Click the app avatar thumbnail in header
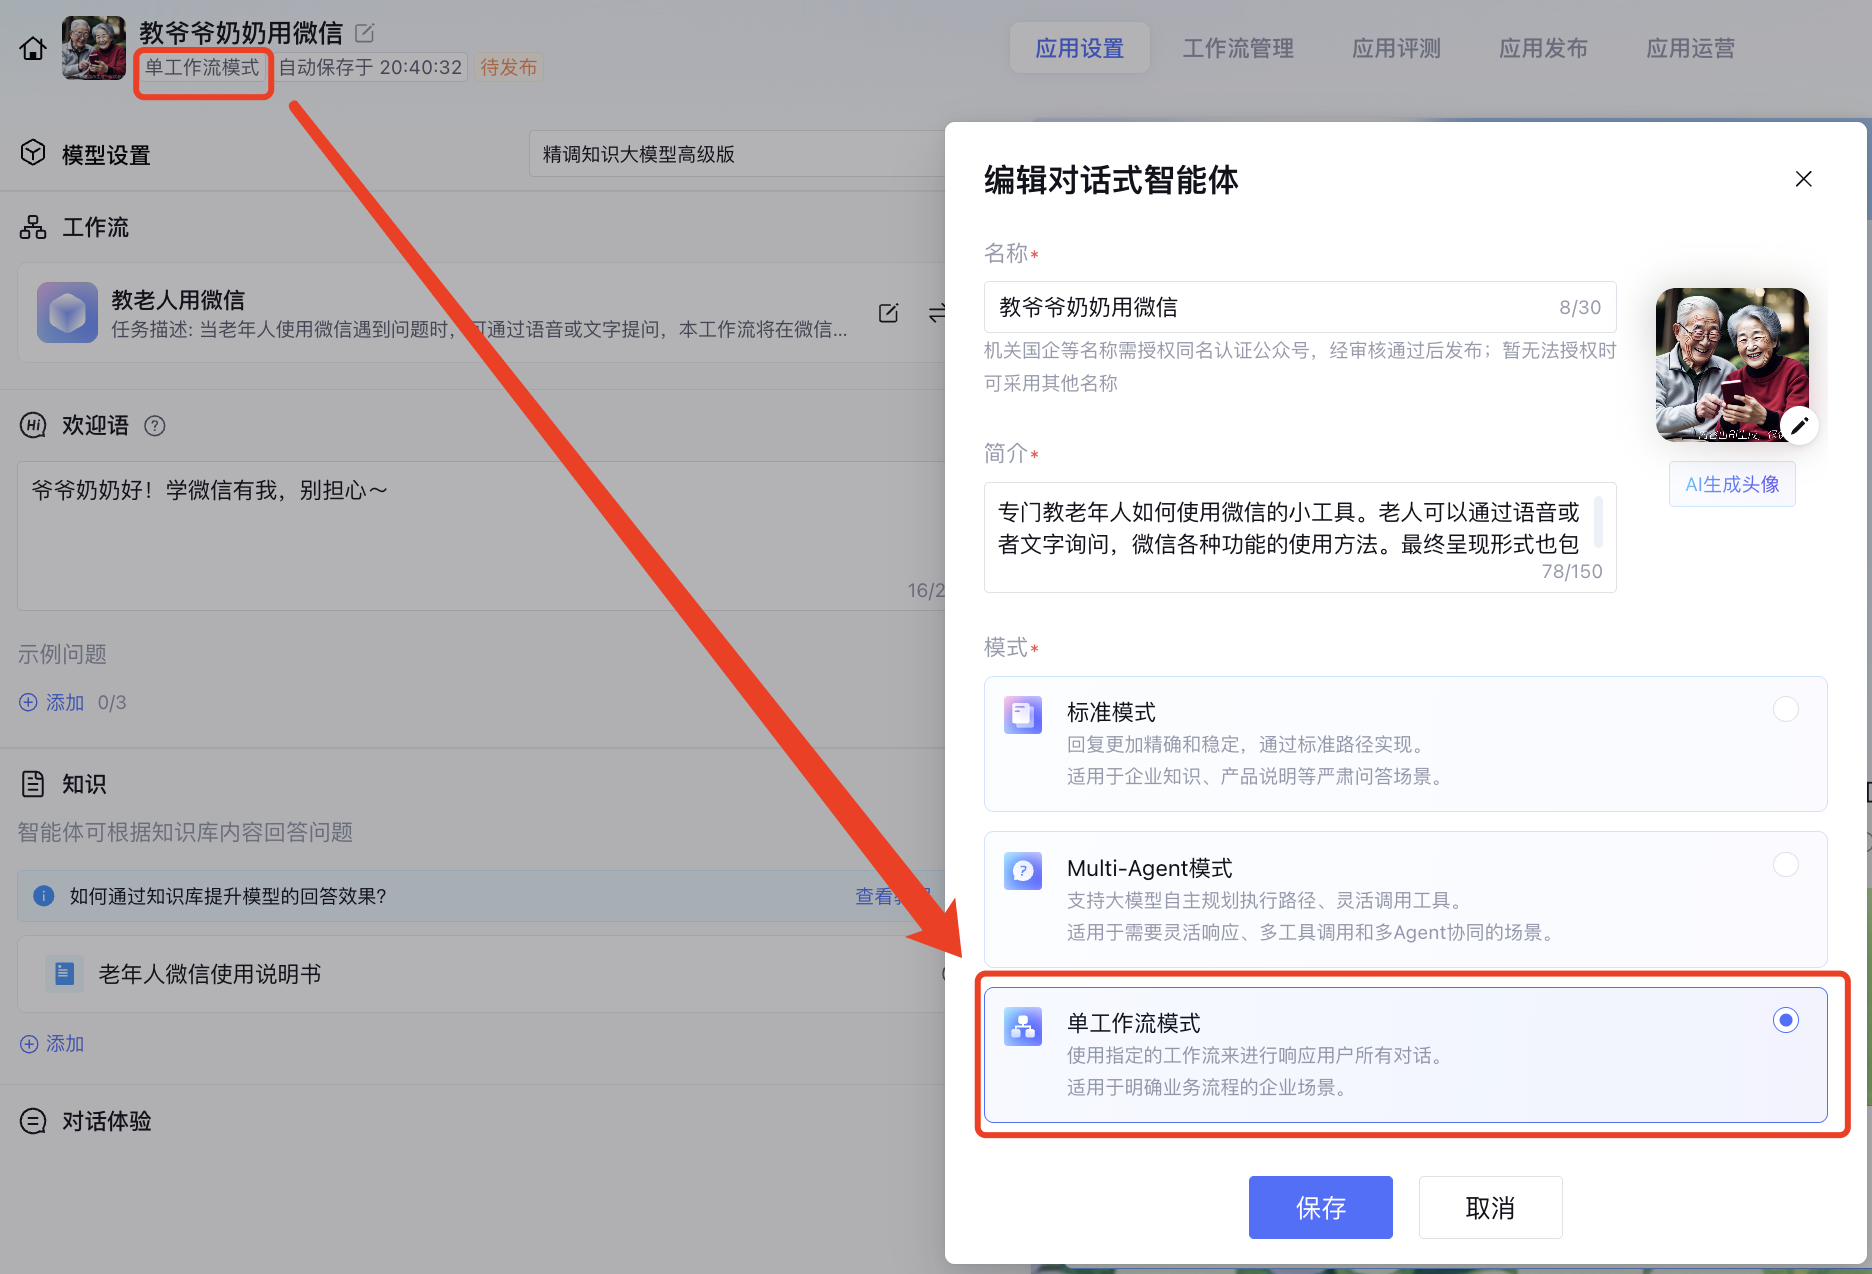The image size is (1872, 1274). click(94, 48)
